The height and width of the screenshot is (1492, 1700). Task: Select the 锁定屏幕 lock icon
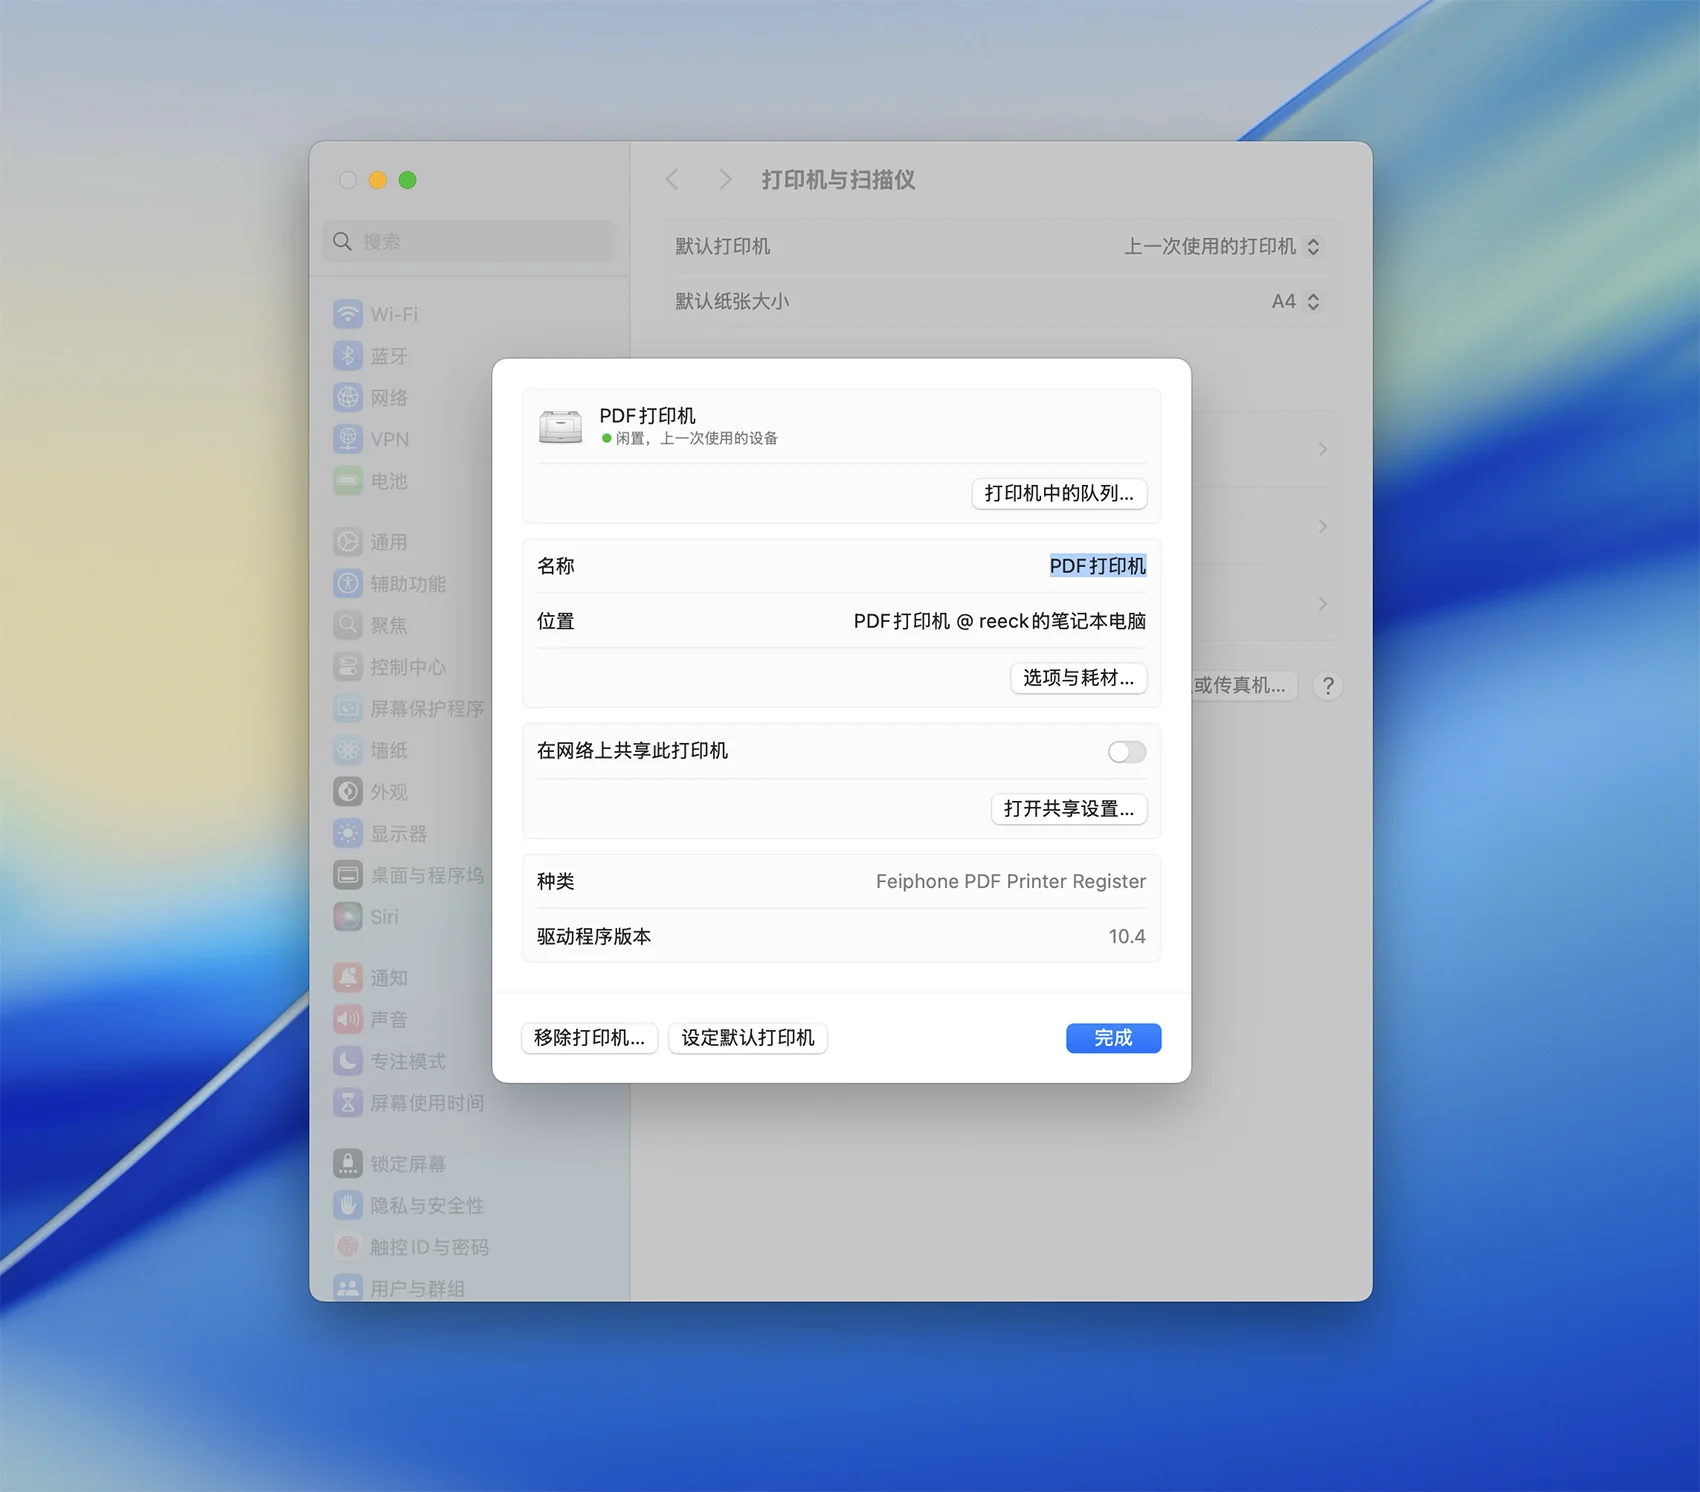347,1164
